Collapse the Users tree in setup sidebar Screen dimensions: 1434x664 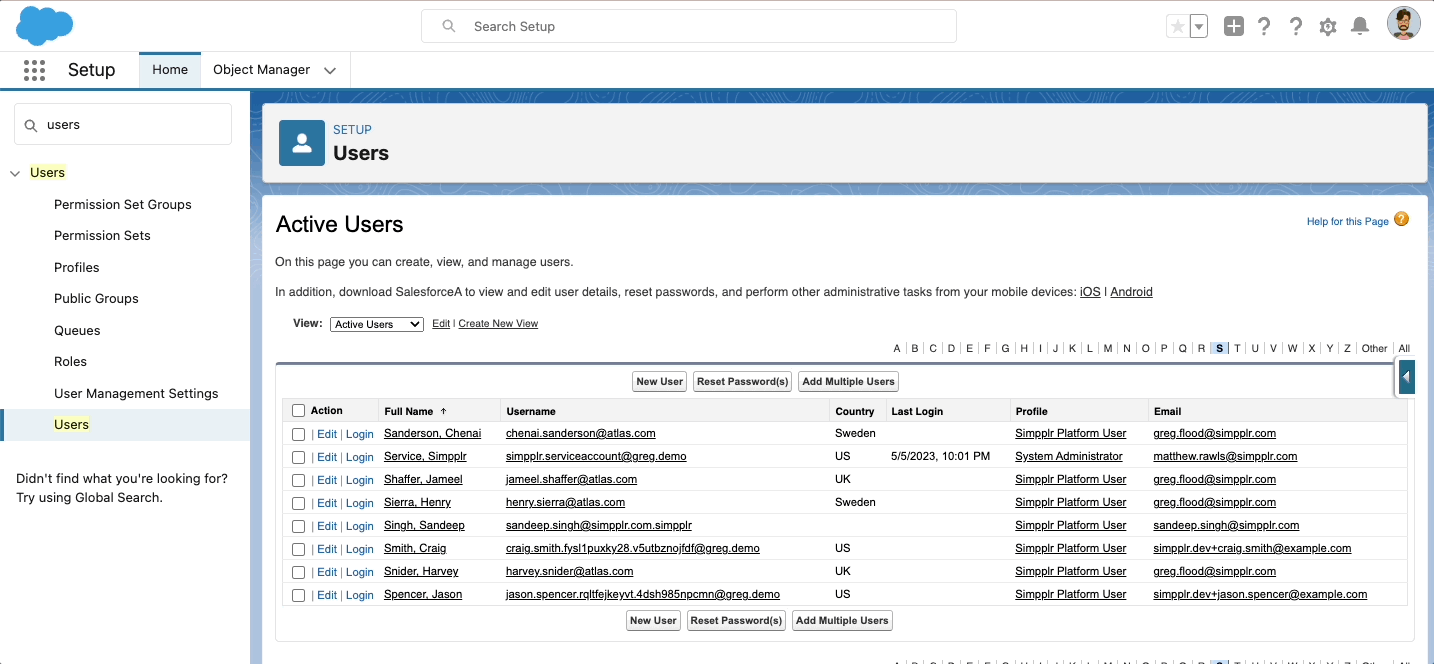pos(14,172)
